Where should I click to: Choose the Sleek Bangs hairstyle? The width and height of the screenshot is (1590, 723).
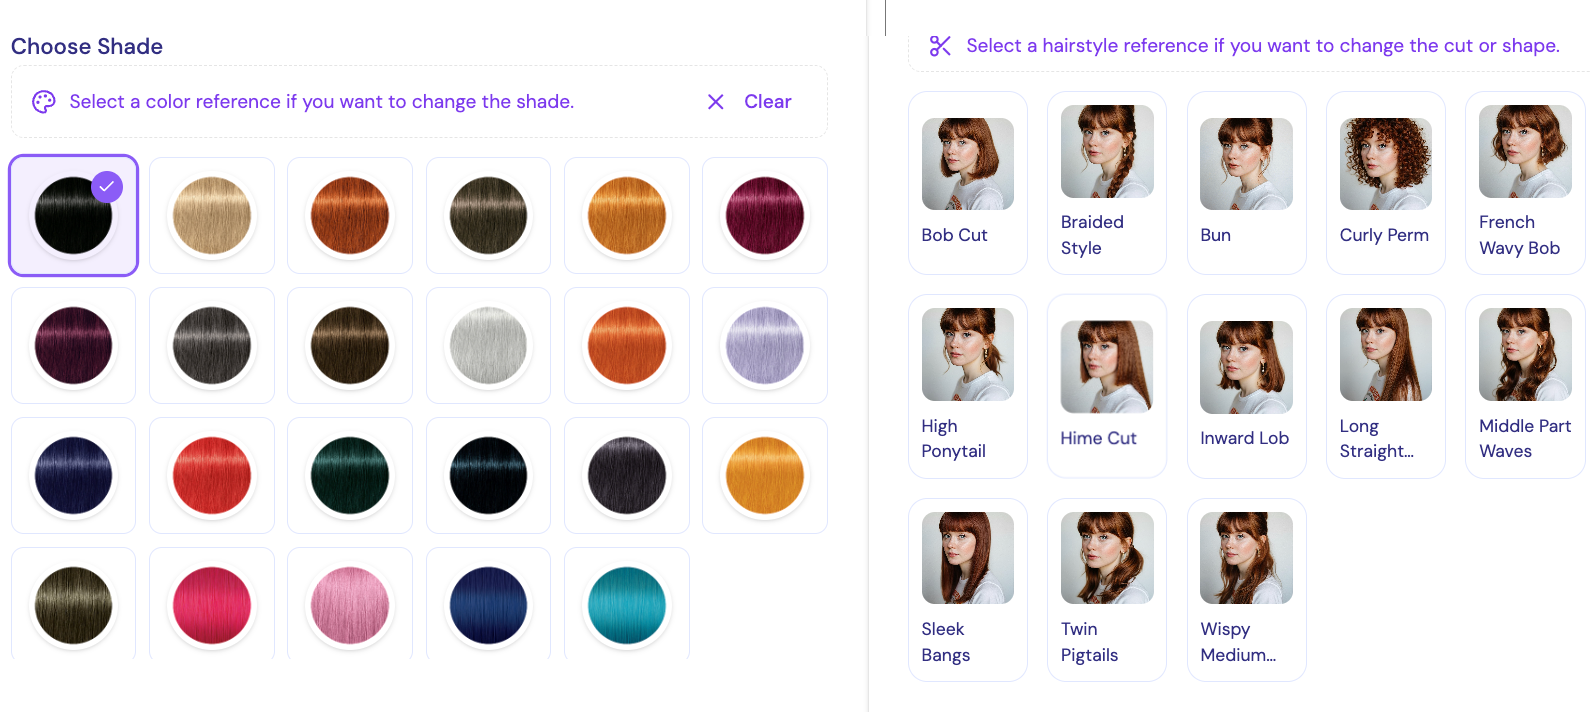tap(967, 590)
